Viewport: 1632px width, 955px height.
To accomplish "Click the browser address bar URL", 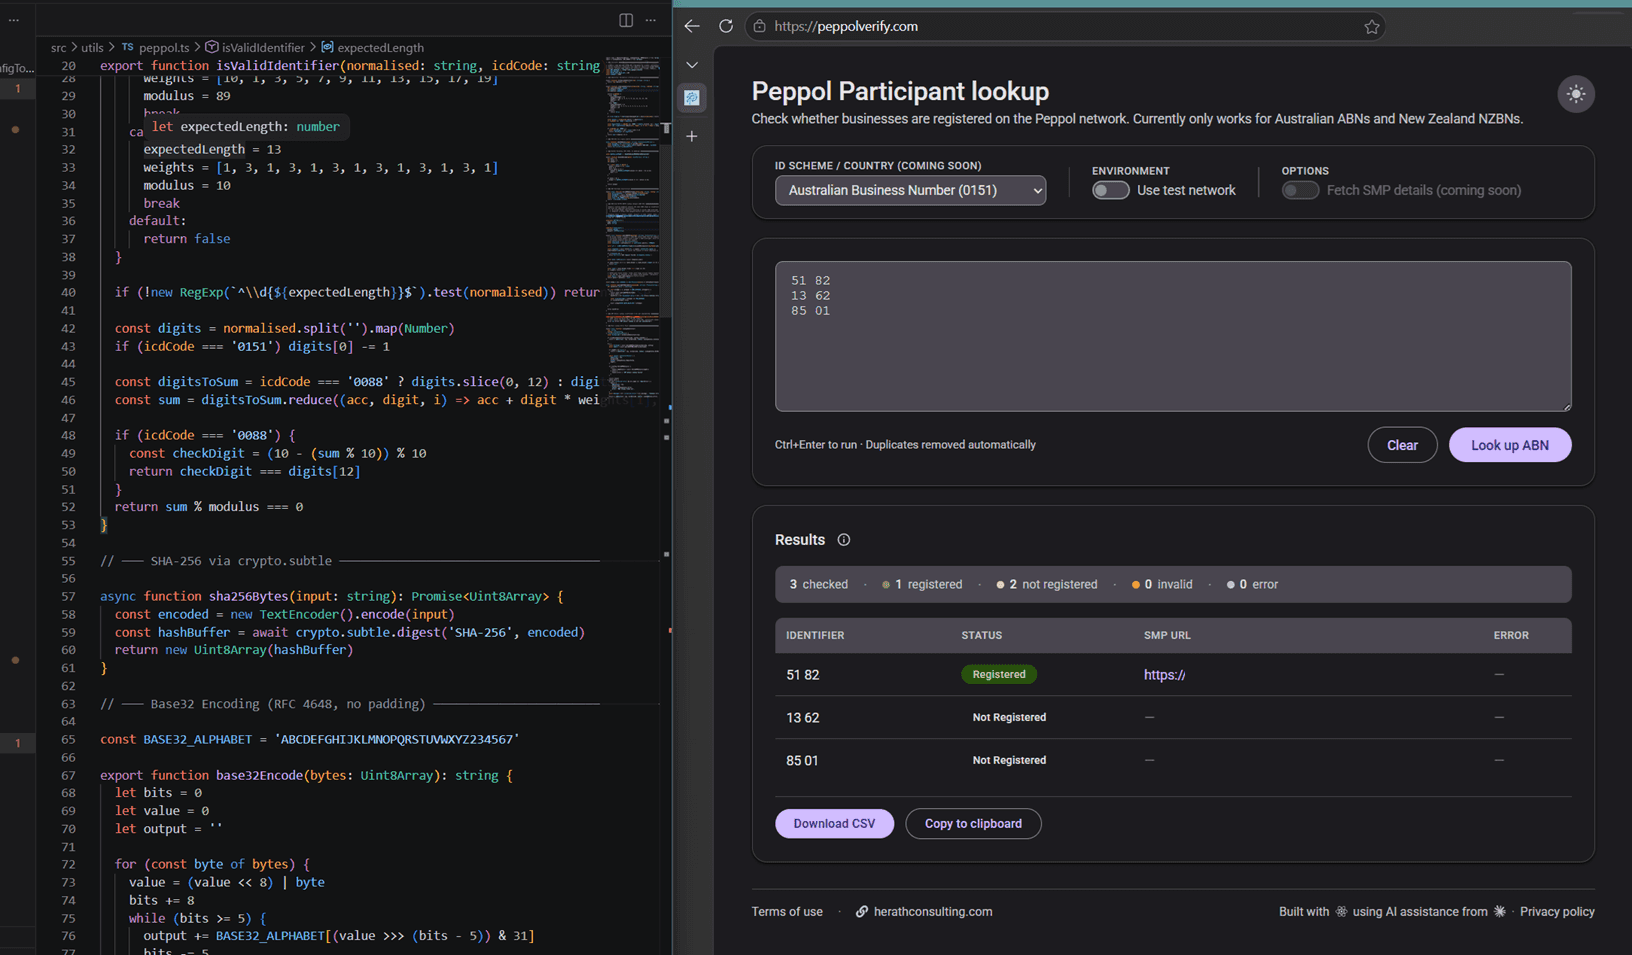I will 846,26.
